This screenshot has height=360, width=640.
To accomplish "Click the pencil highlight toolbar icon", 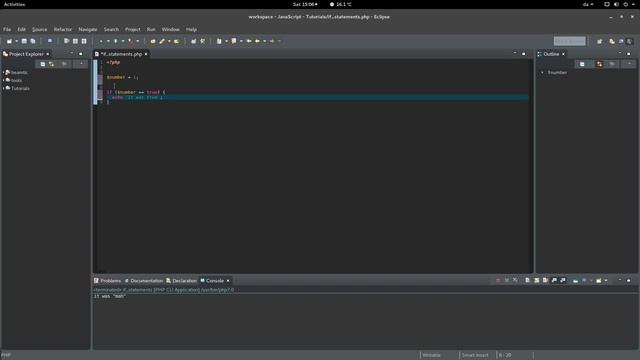I will tap(162, 41).
